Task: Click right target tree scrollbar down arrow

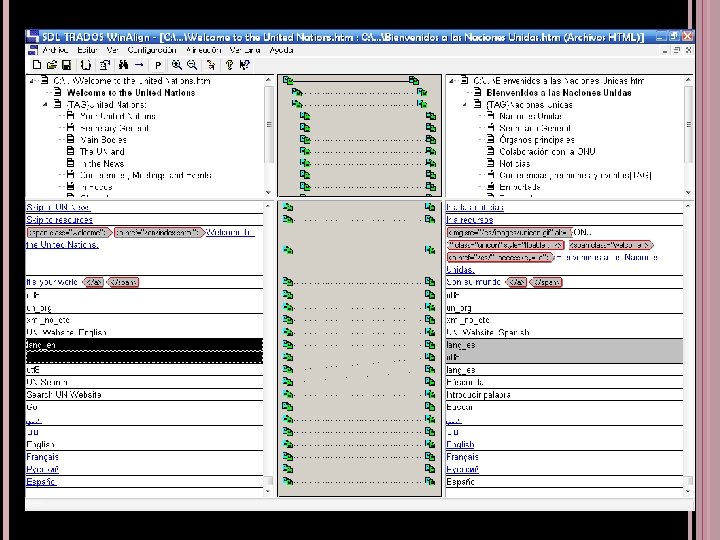Action: pyautogui.click(x=688, y=192)
